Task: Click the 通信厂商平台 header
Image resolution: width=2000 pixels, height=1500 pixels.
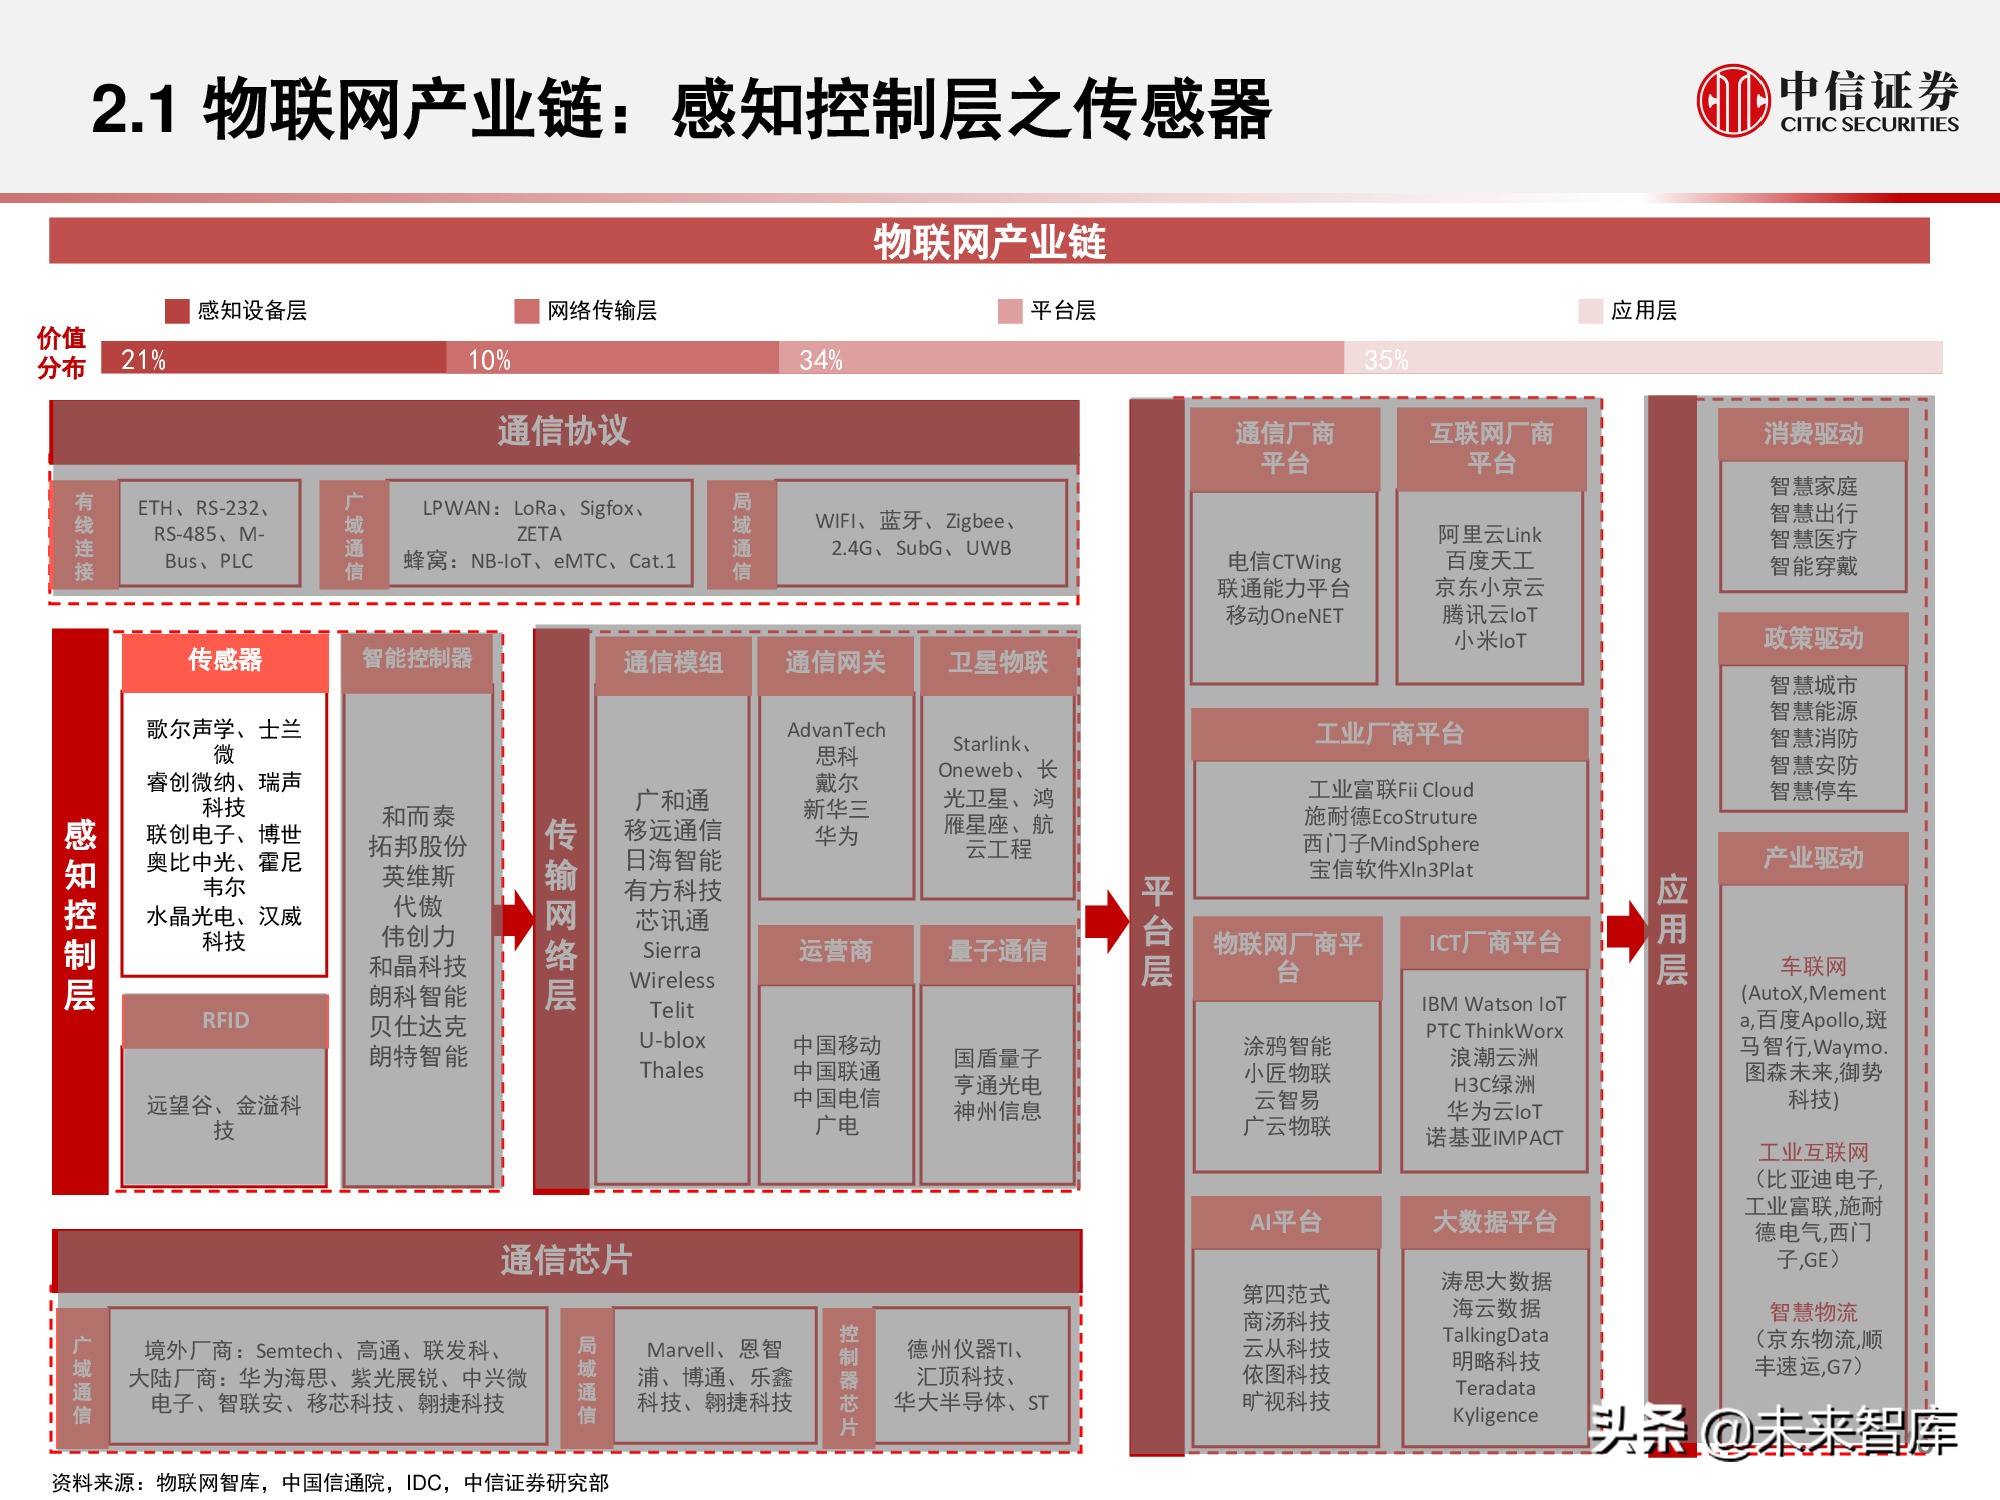Action: [x=1285, y=448]
